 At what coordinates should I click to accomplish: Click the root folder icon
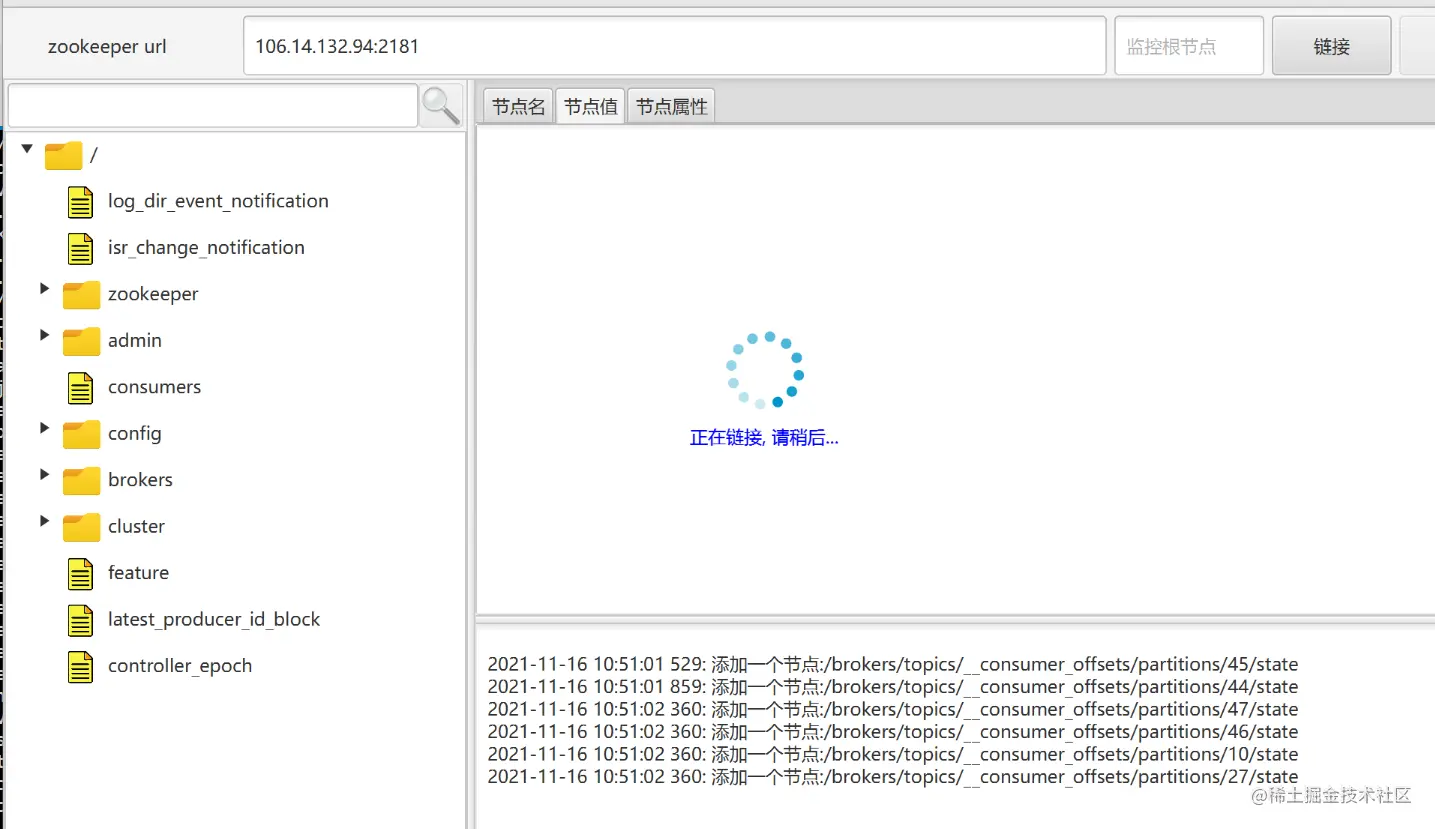[x=63, y=155]
